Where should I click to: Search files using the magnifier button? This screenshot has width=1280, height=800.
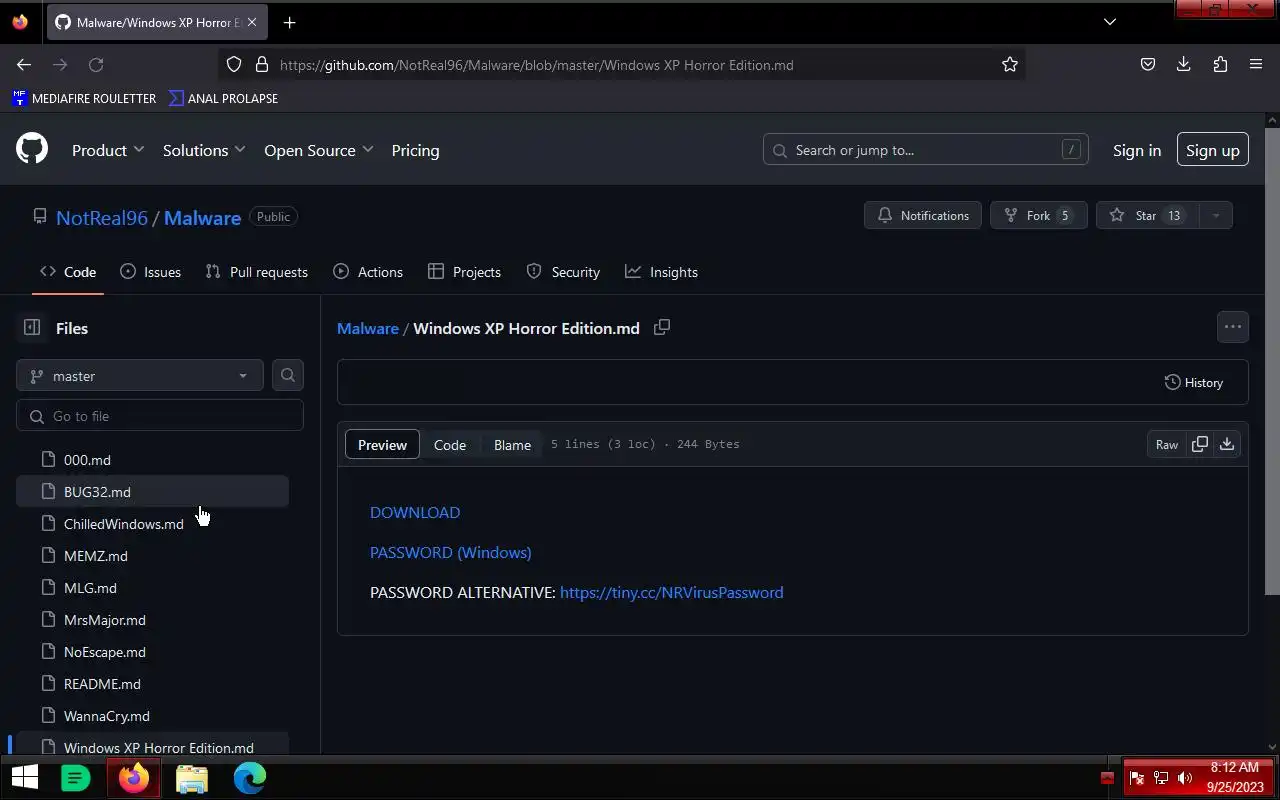point(288,375)
